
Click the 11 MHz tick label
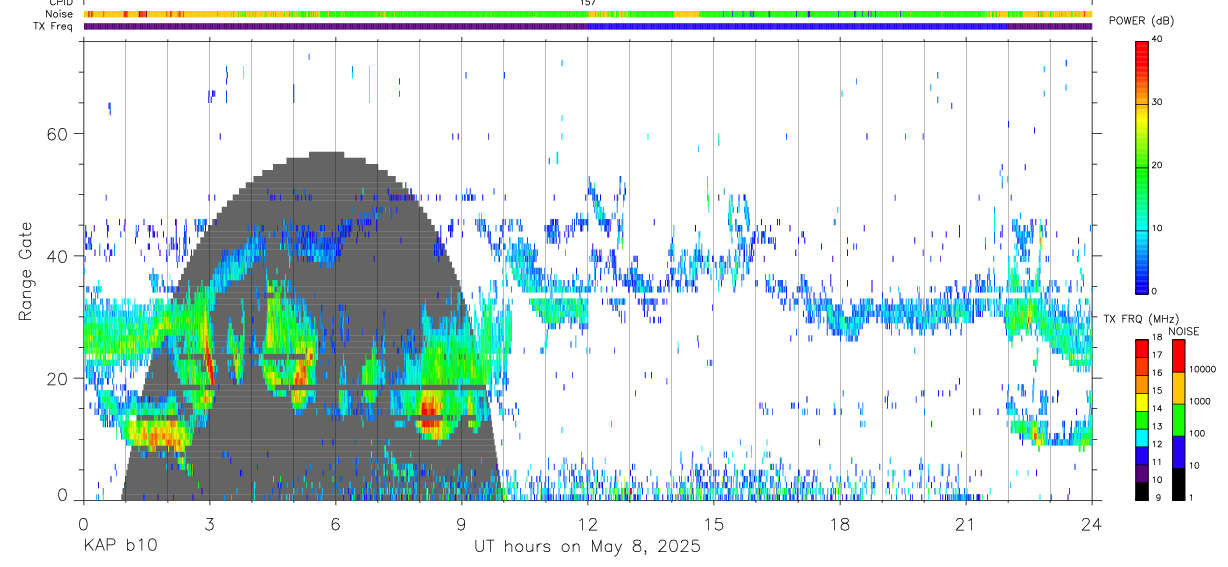tap(1157, 462)
